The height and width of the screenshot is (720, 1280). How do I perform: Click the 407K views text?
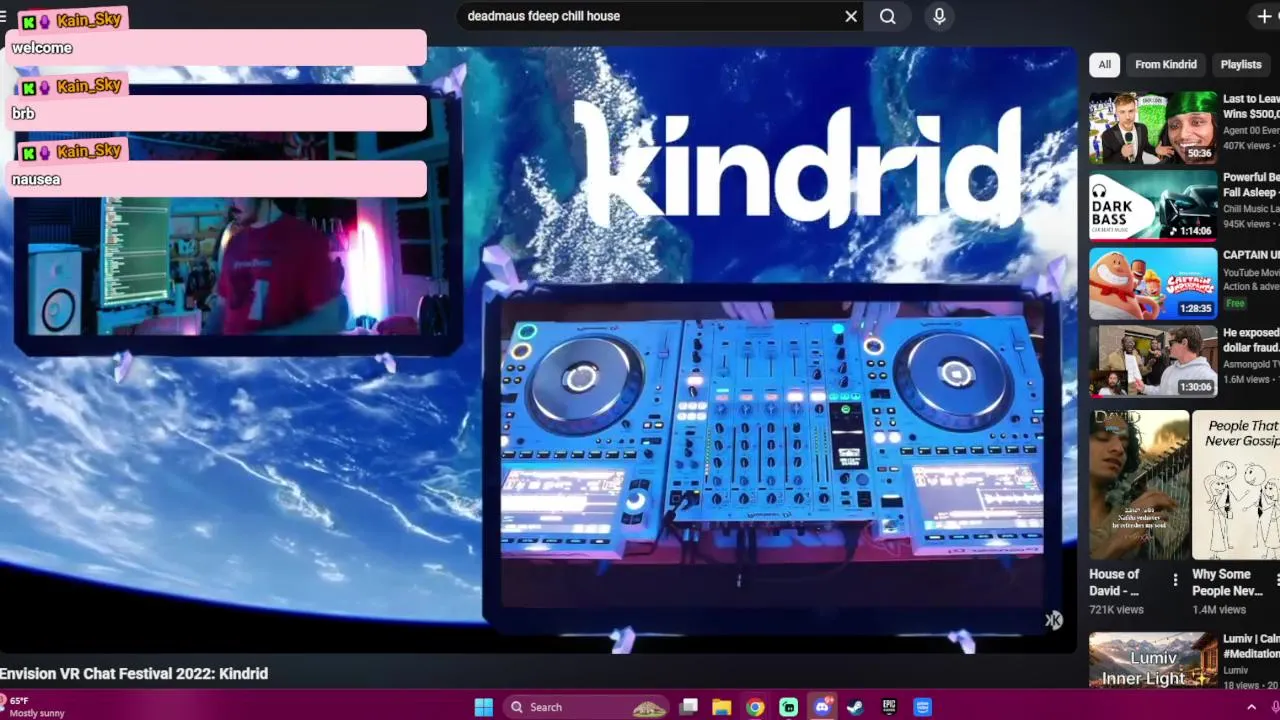[x=1246, y=146]
